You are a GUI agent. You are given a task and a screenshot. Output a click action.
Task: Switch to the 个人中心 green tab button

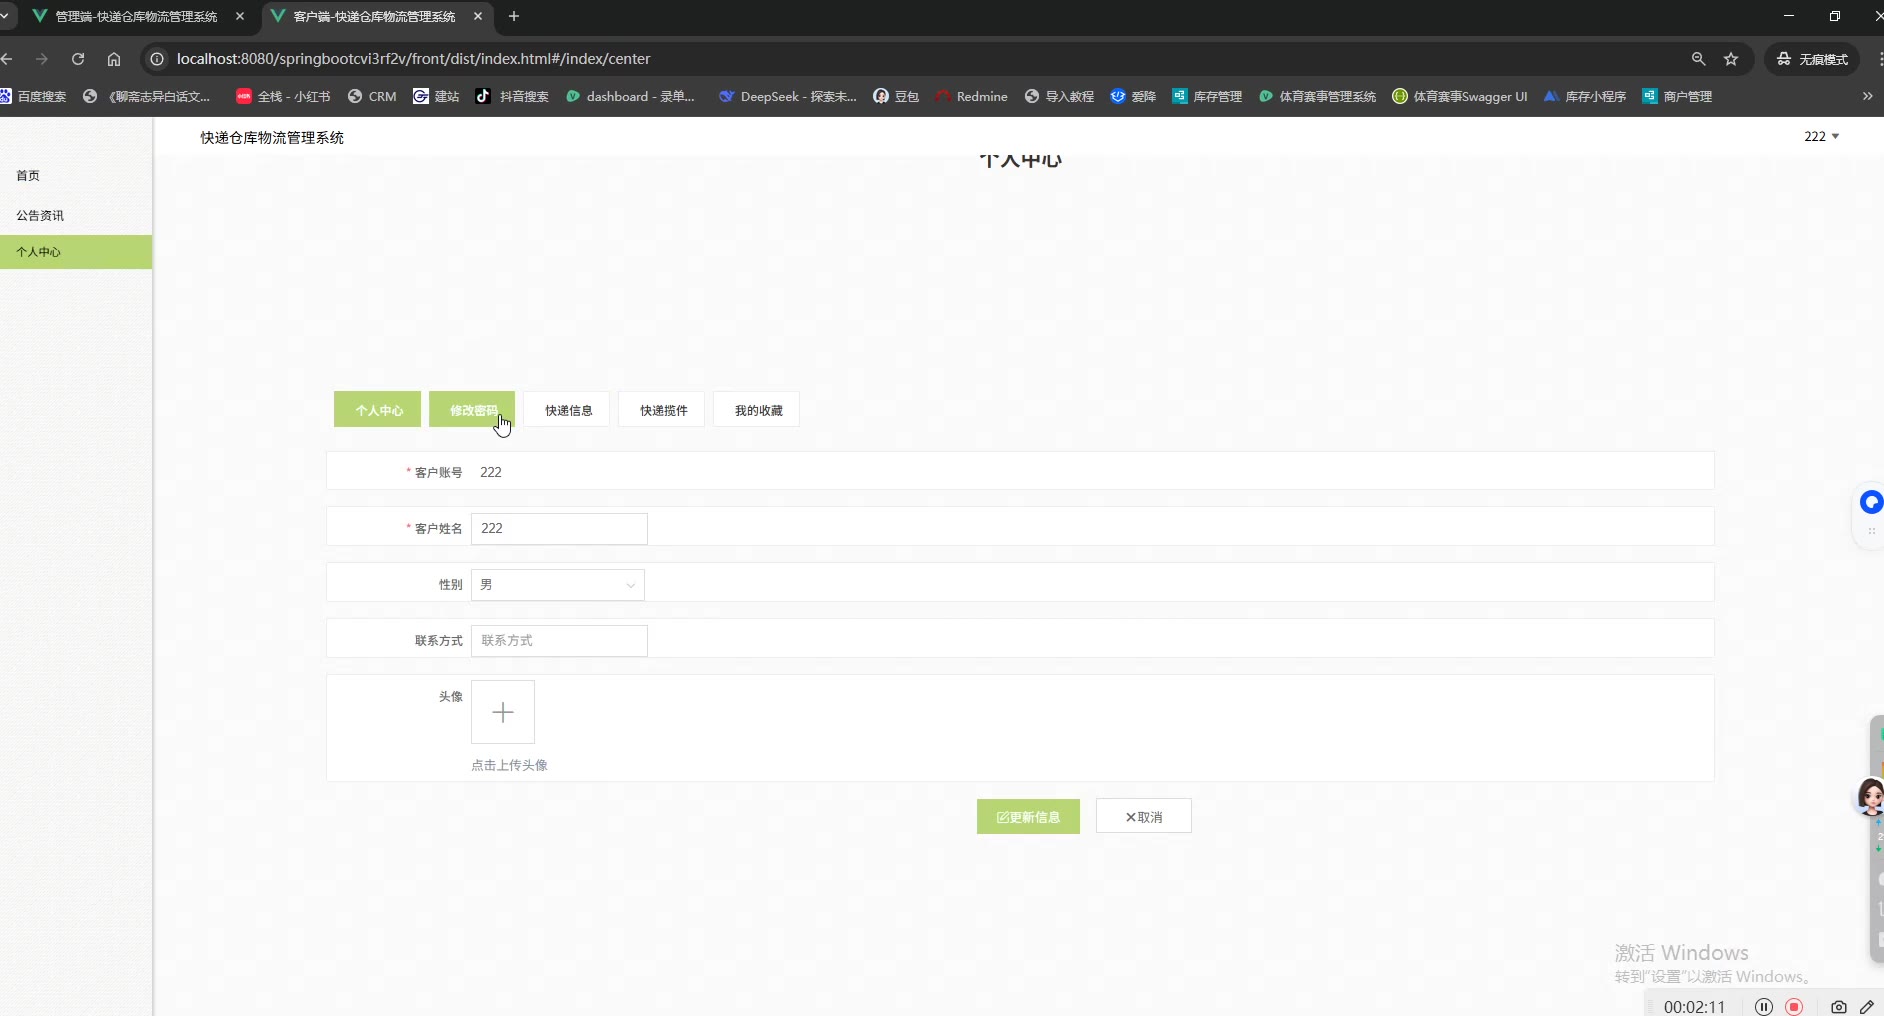click(377, 410)
